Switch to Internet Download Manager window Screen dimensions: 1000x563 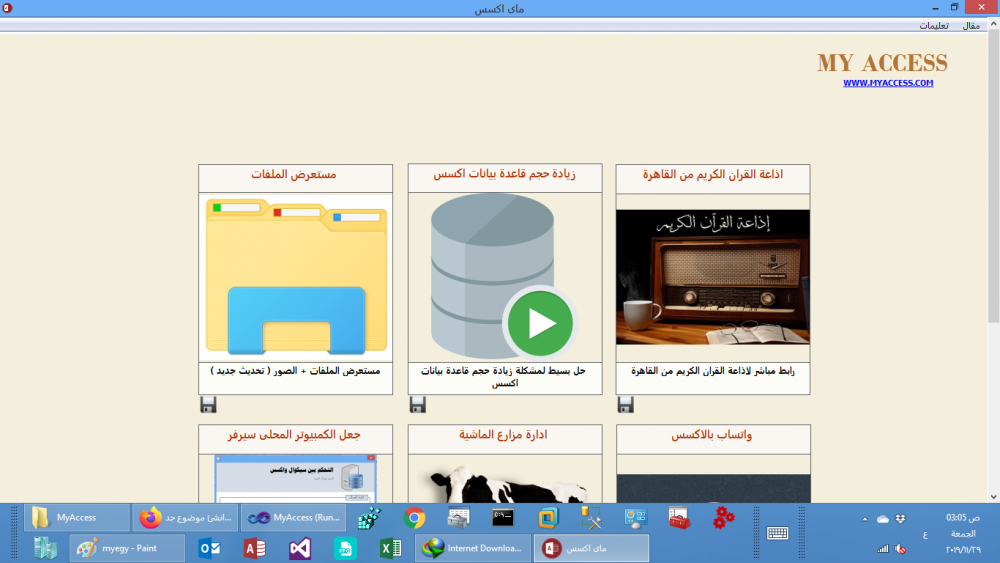tap(473, 548)
